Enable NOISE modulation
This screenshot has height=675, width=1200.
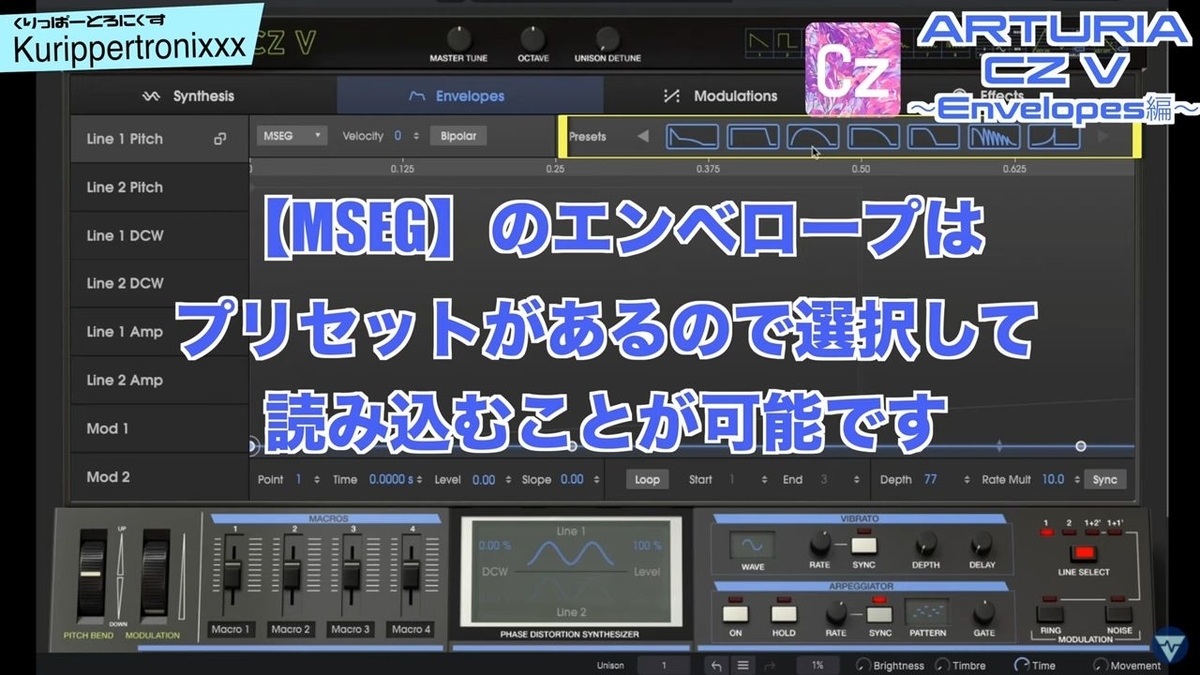(1118, 615)
